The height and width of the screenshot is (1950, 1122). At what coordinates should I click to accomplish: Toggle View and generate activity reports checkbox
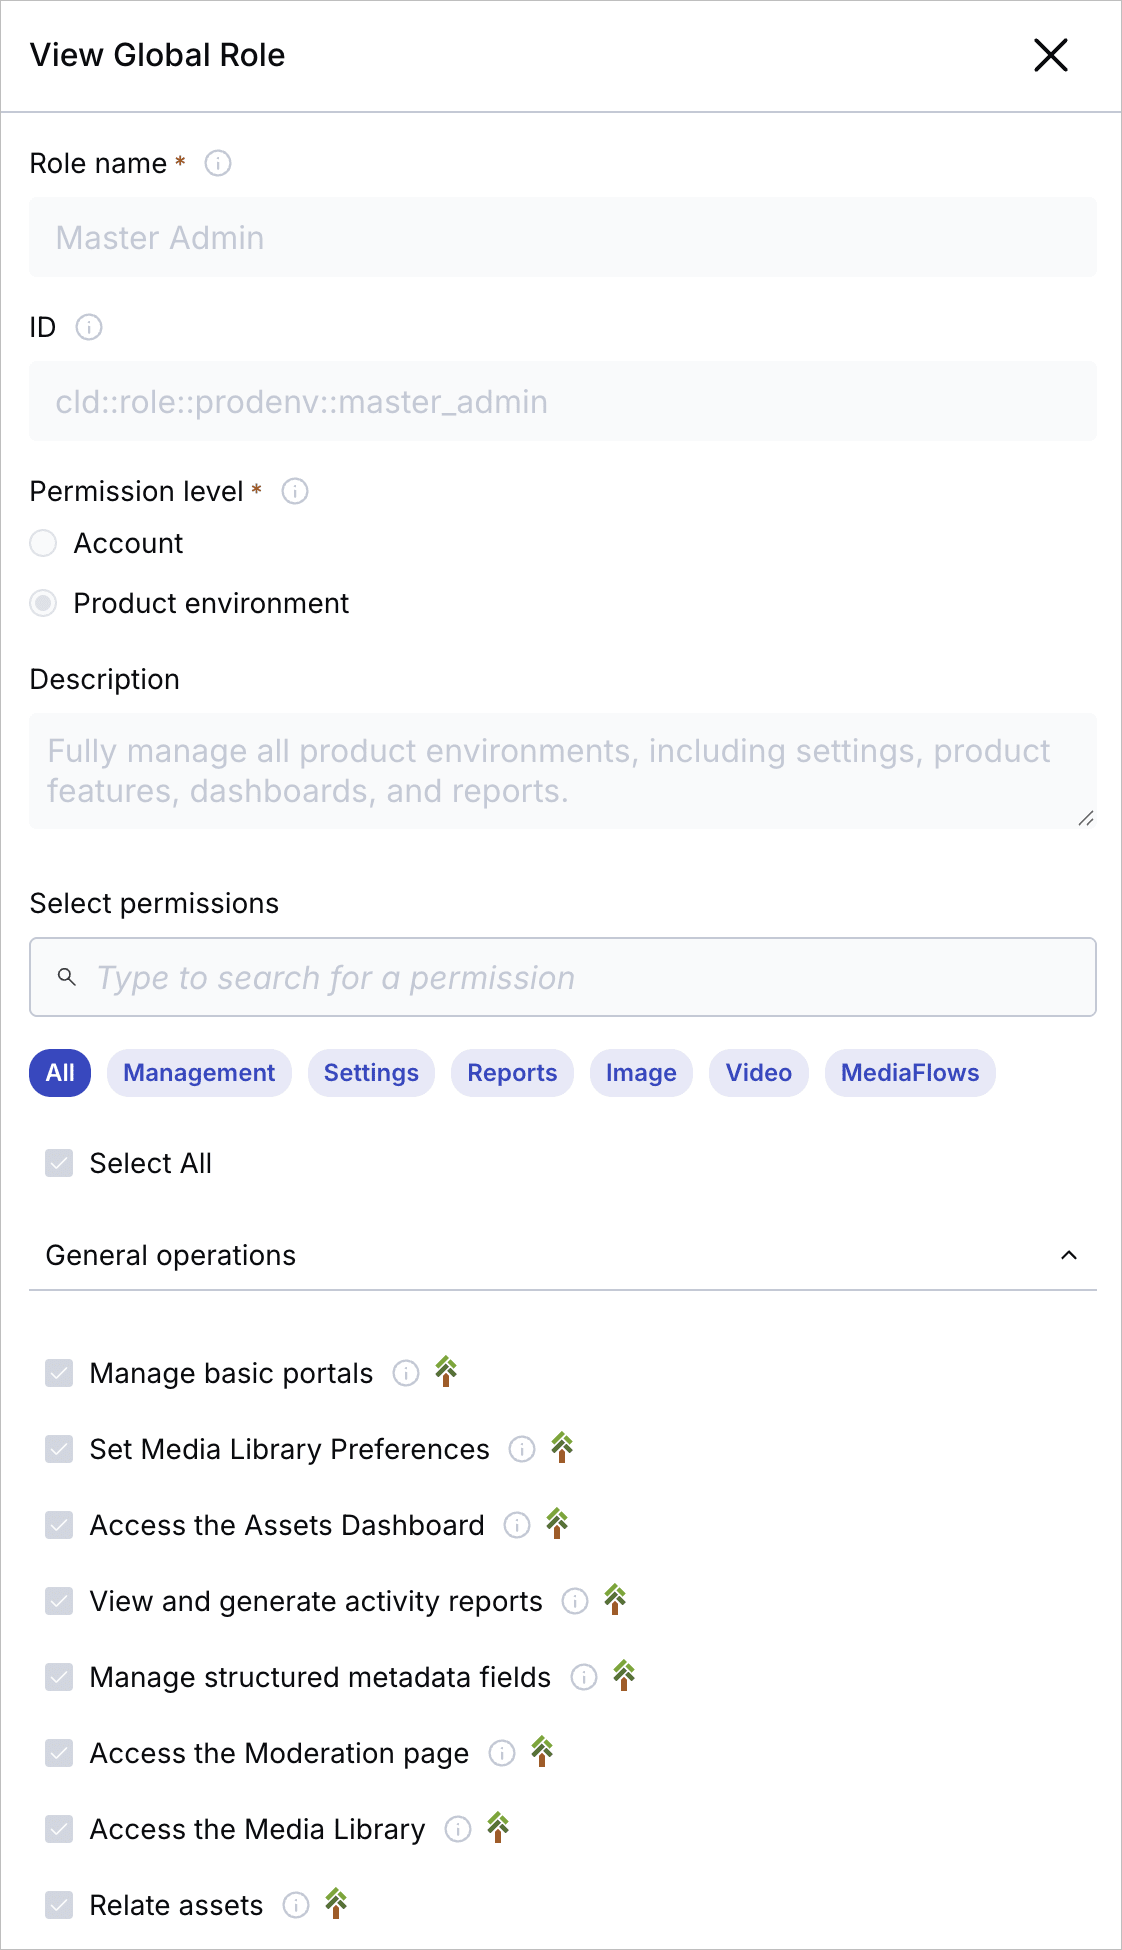pos(59,1601)
